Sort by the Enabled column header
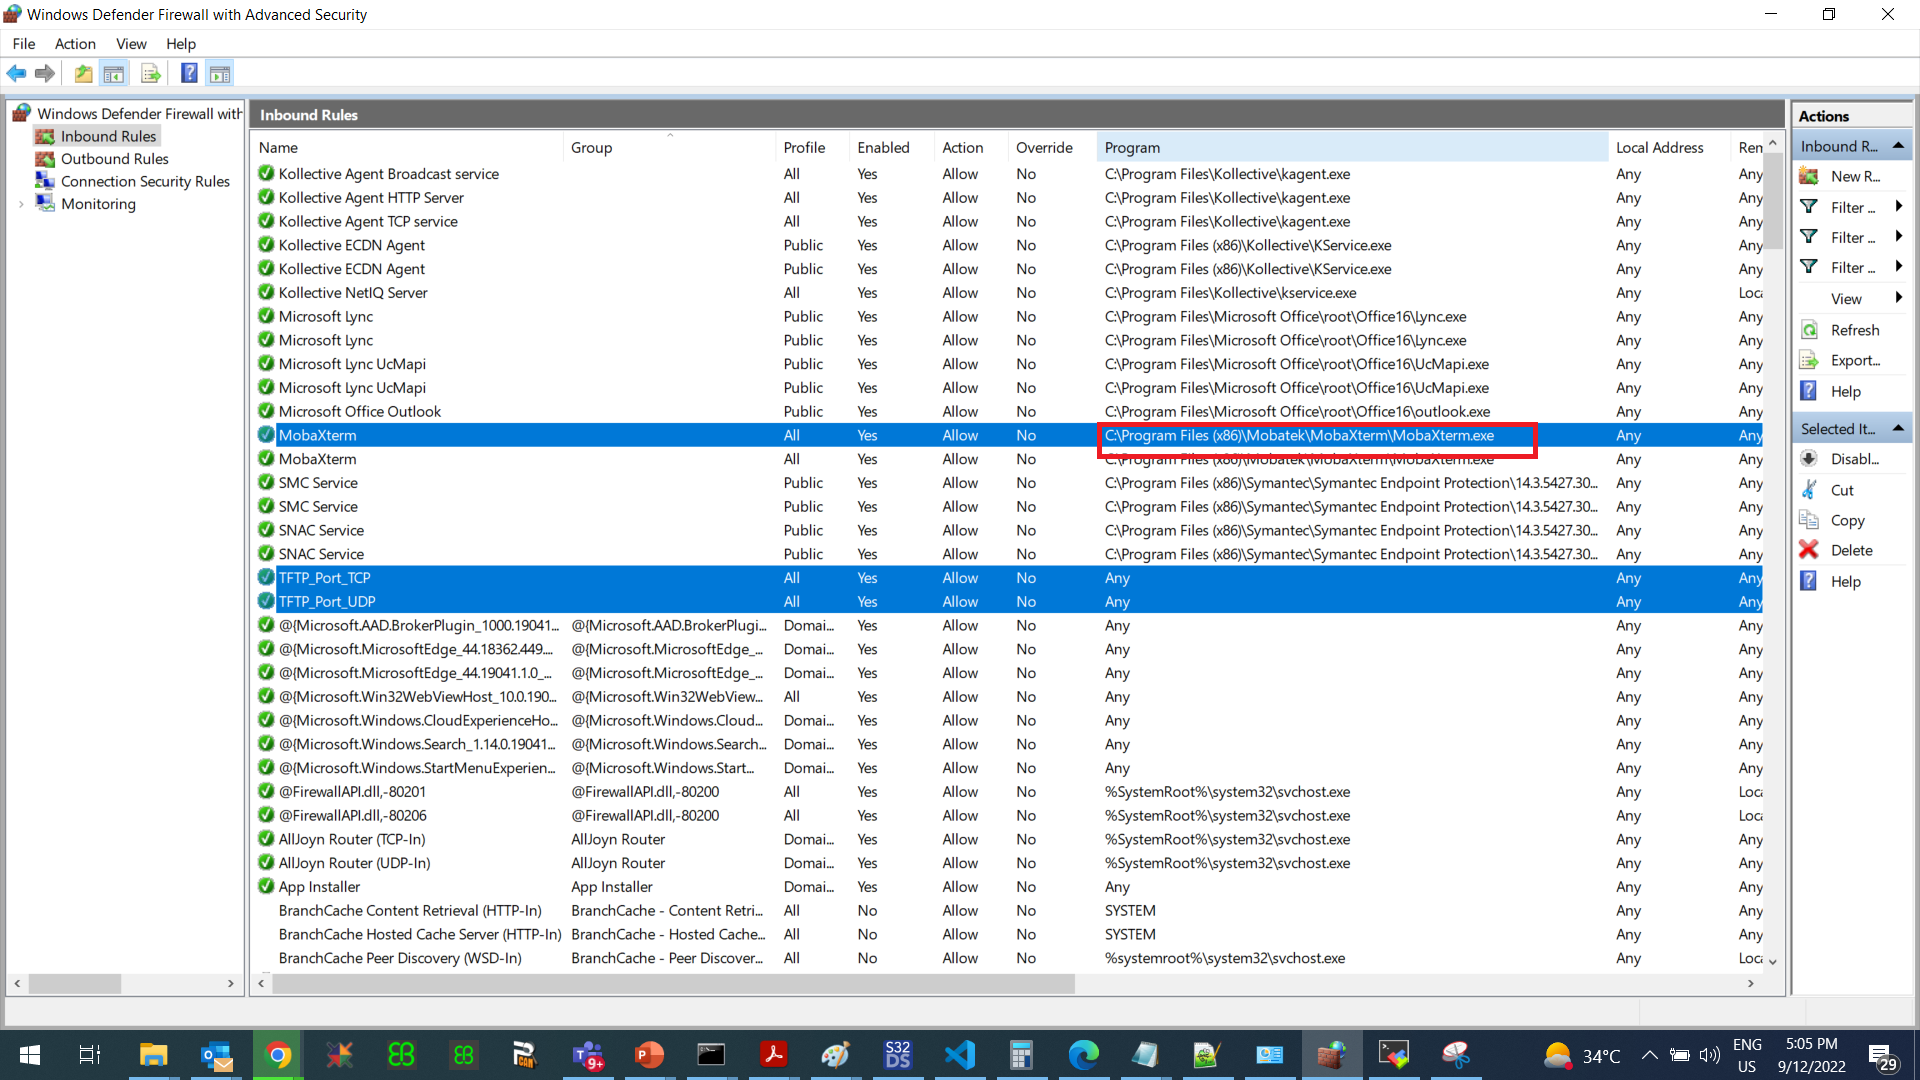 (892, 147)
